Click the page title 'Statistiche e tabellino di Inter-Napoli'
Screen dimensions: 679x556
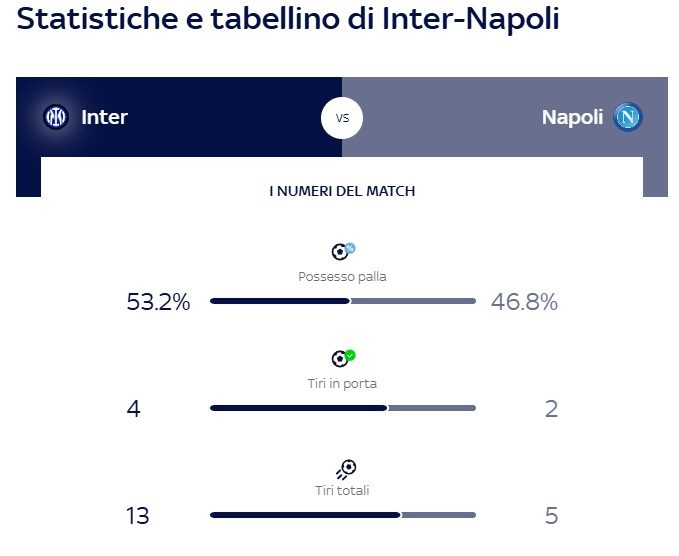tap(288, 20)
